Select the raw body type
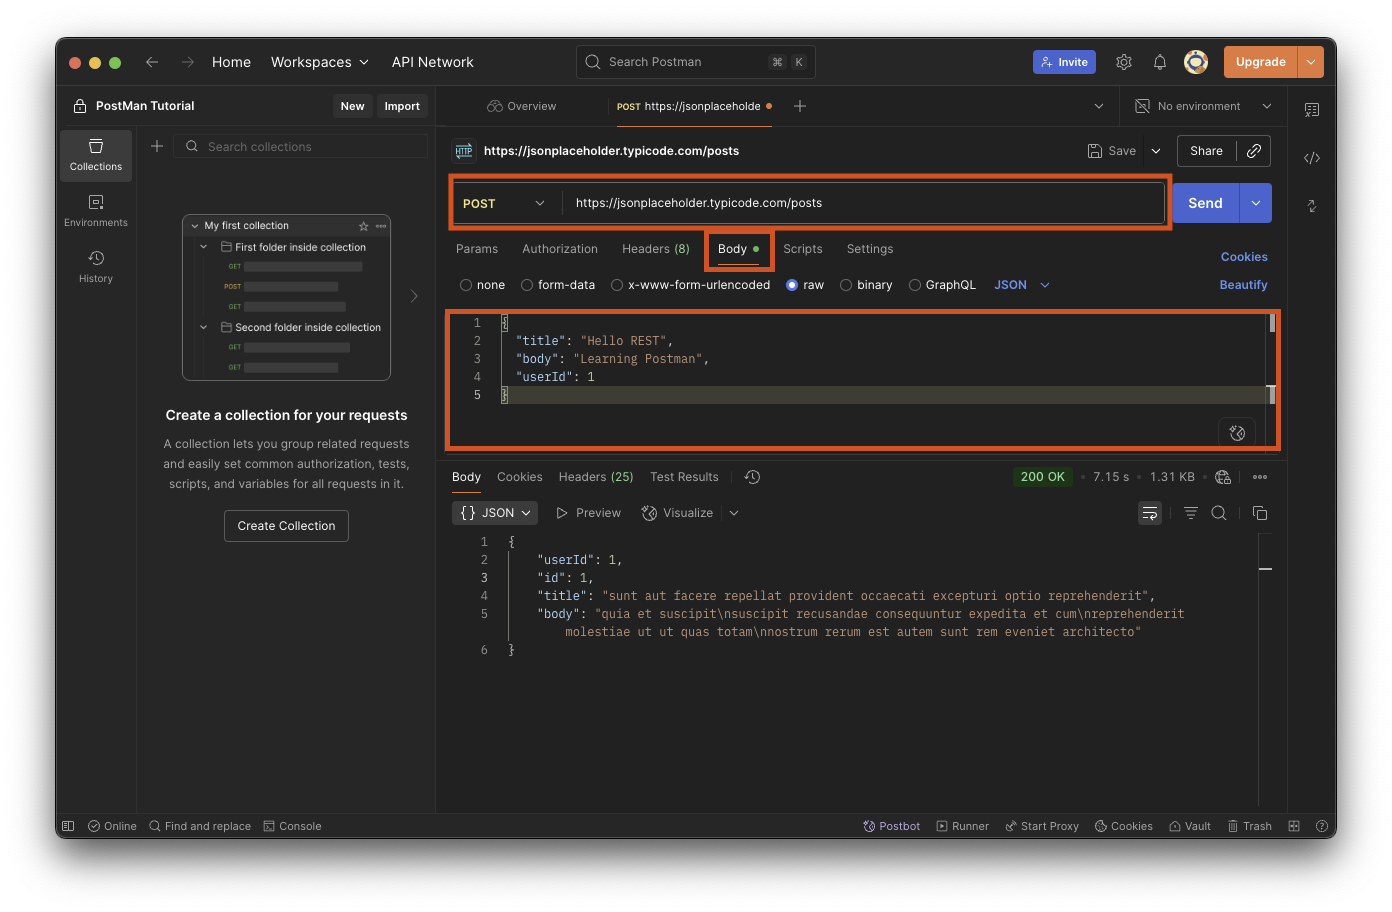Image resolution: width=1392 pixels, height=912 pixels. [792, 285]
